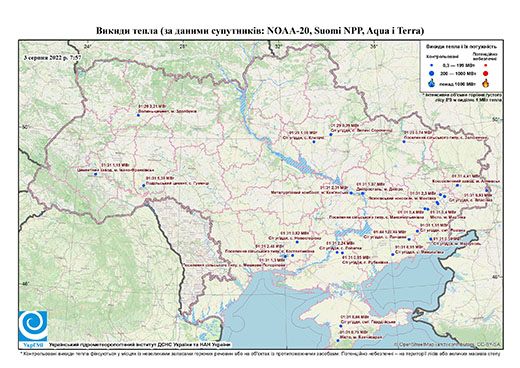The width and height of the screenshot is (520, 368).
Task: Click the blue flame legend icon
Action: pos(432,83)
